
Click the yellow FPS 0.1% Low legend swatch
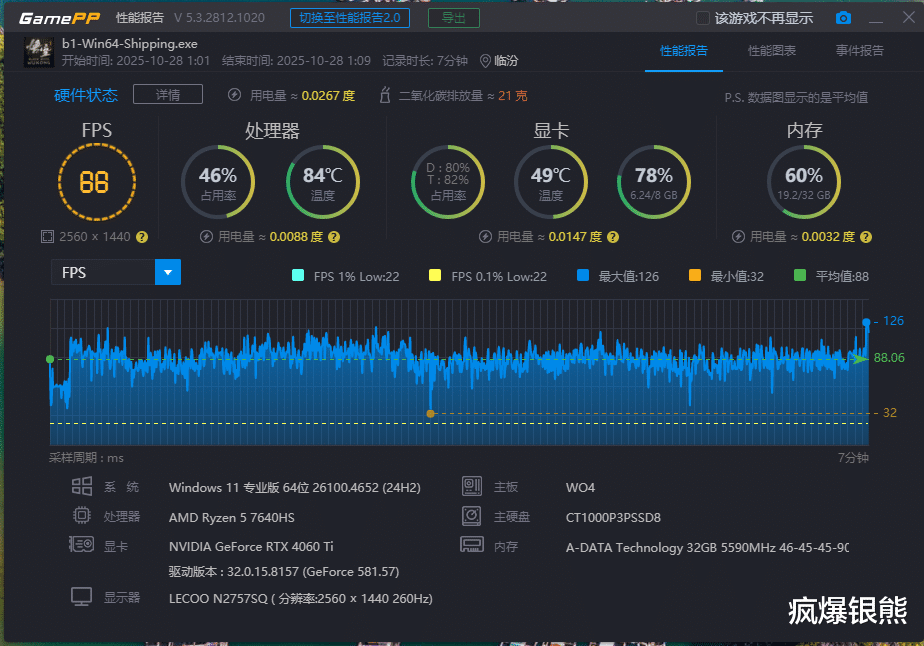pos(435,275)
